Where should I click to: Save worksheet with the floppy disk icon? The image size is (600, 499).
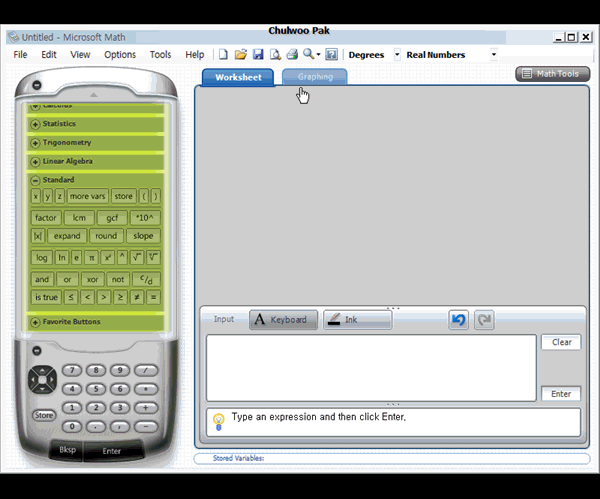[x=258, y=55]
